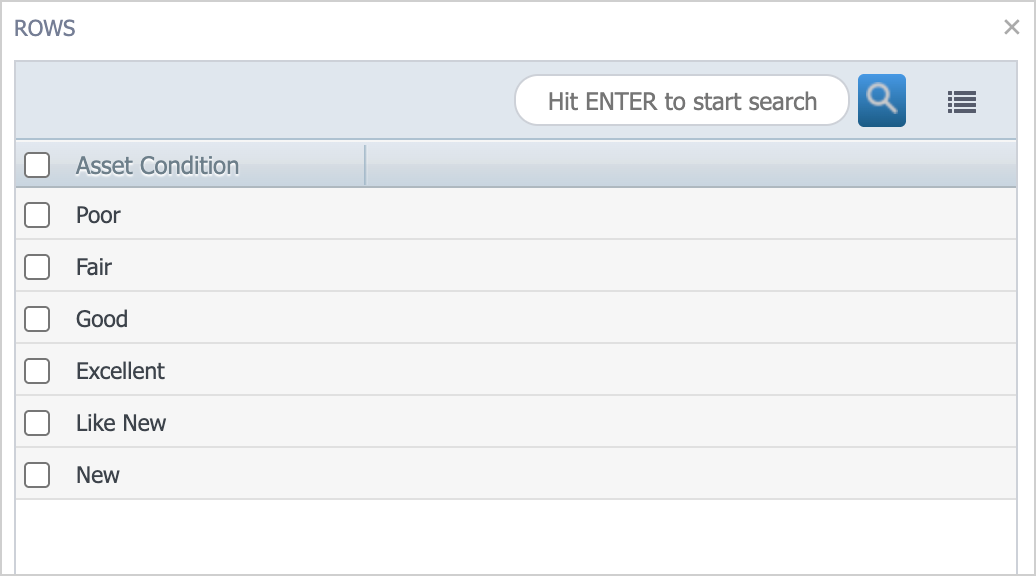Check the Like New row checkbox
Viewport: 1036px width, 576px height.
click(x=37, y=423)
